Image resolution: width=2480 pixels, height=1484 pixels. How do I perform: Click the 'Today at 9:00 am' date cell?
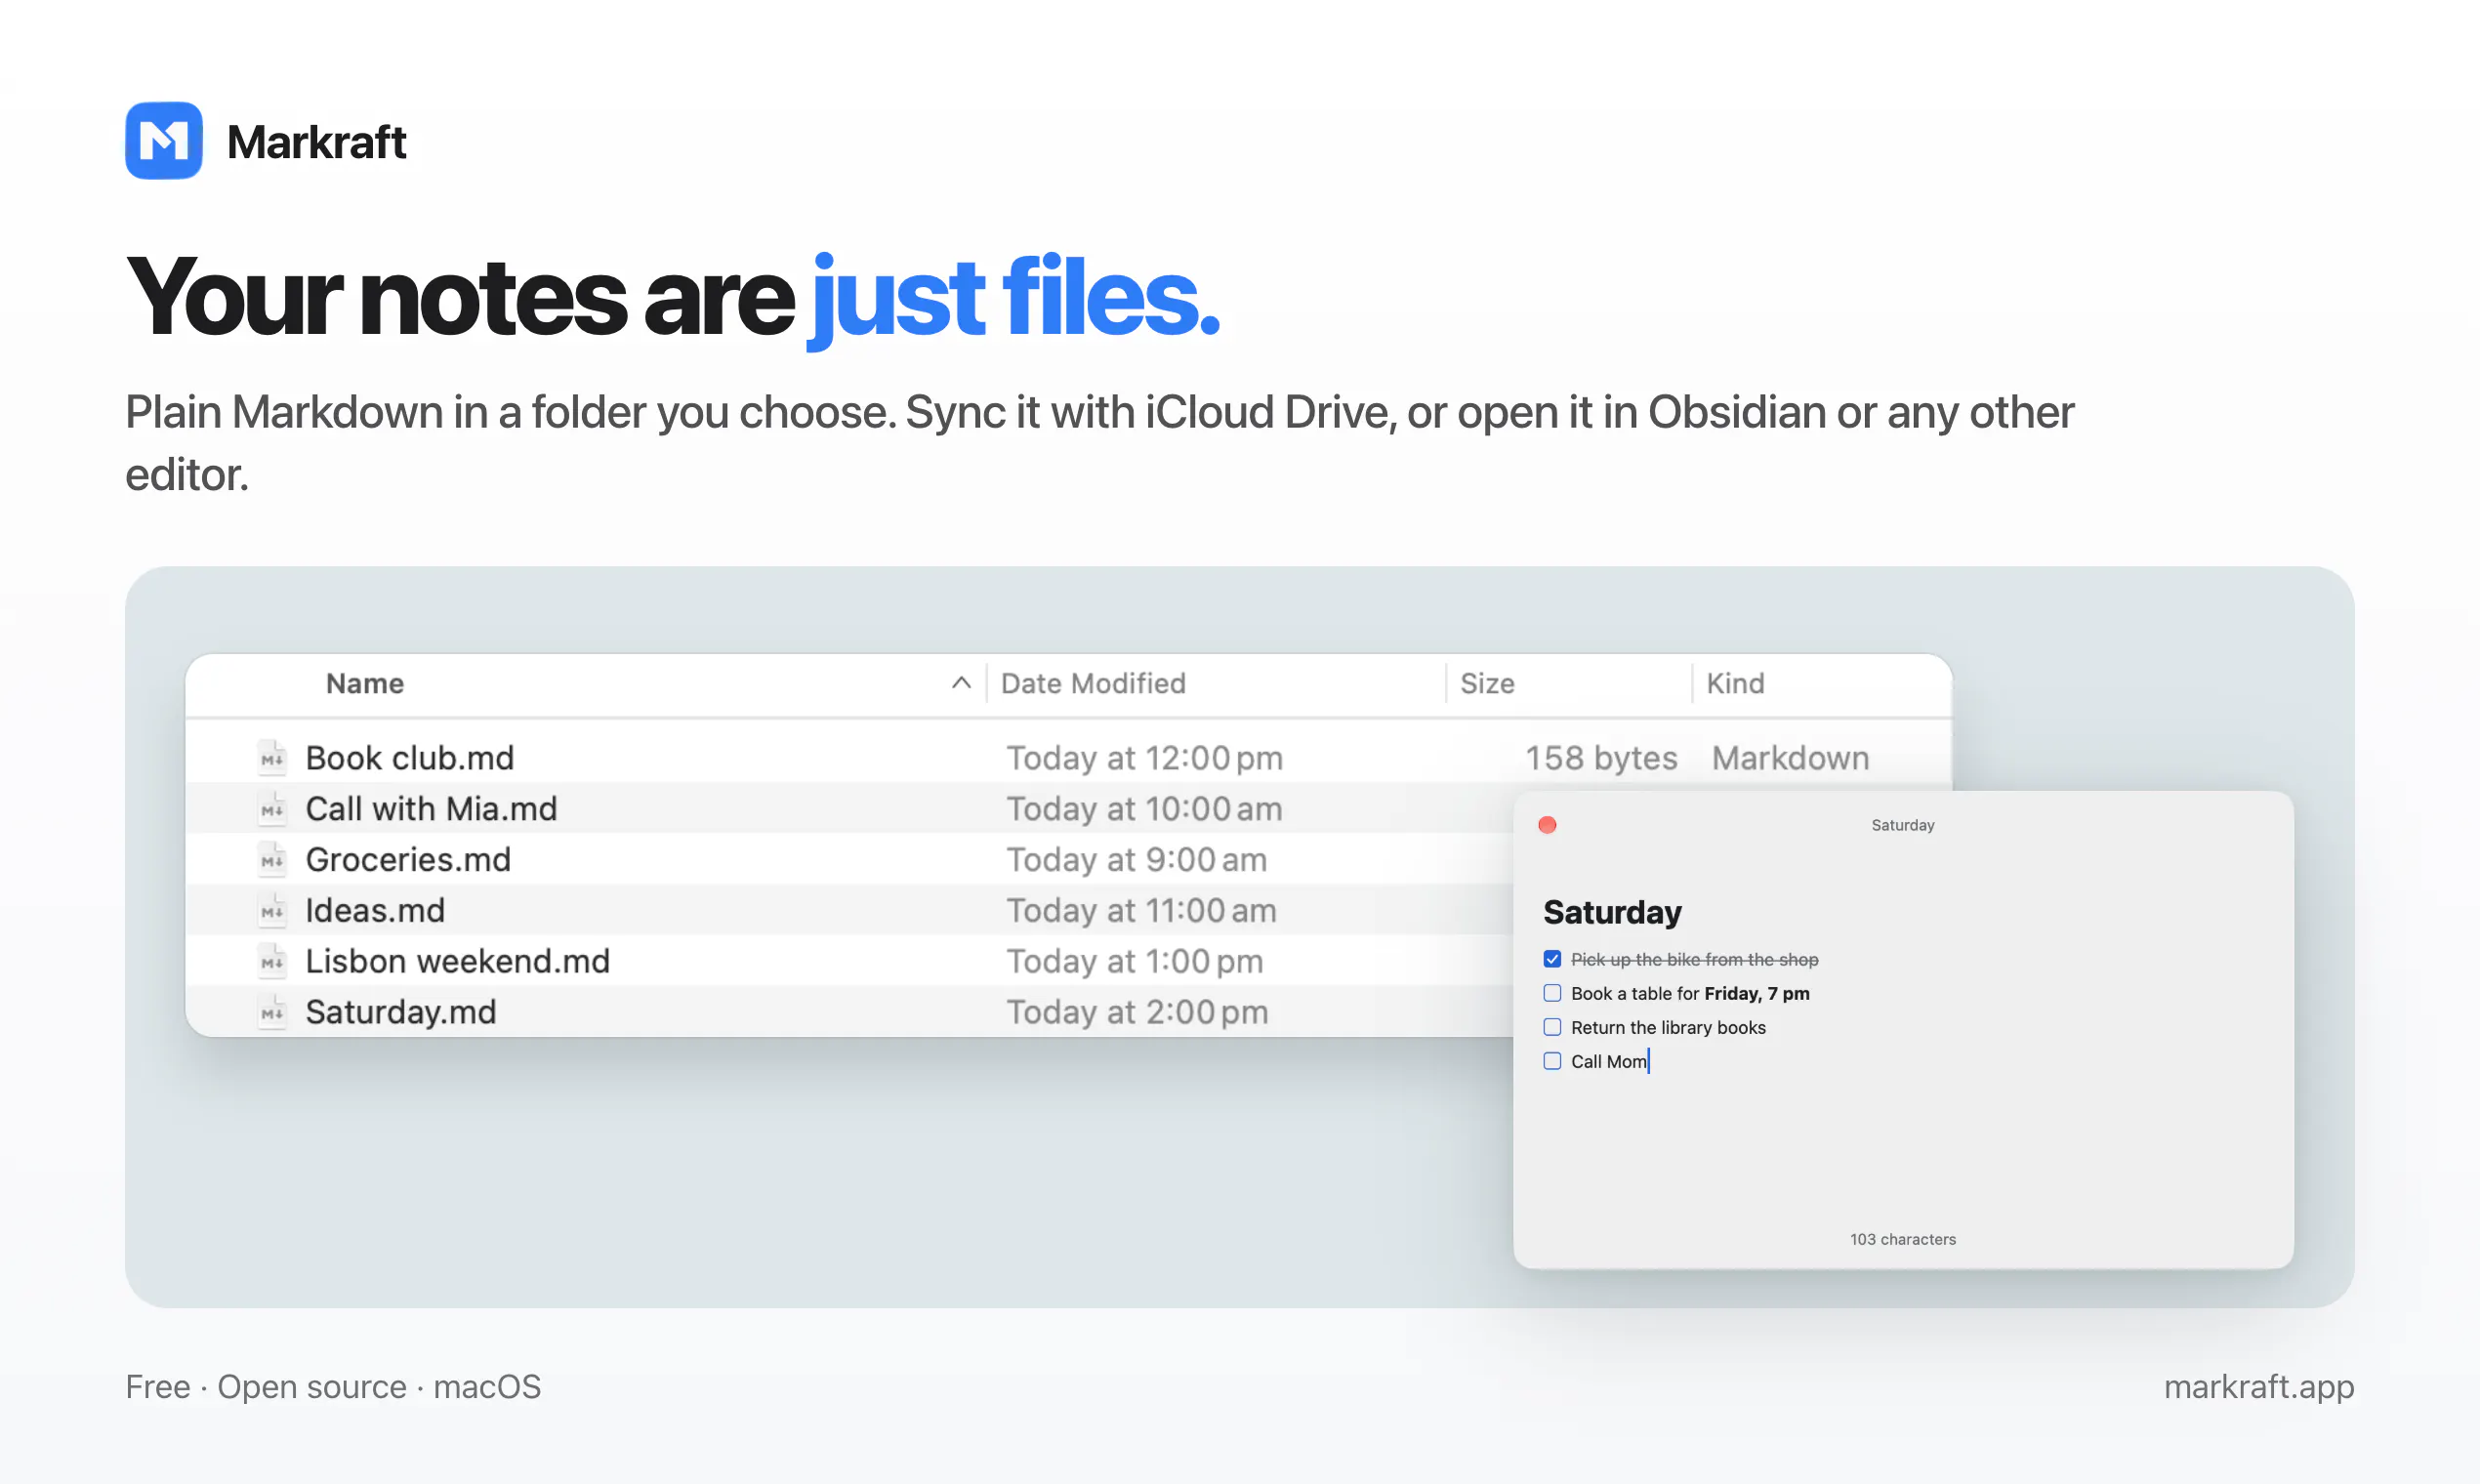pyautogui.click(x=1137, y=860)
